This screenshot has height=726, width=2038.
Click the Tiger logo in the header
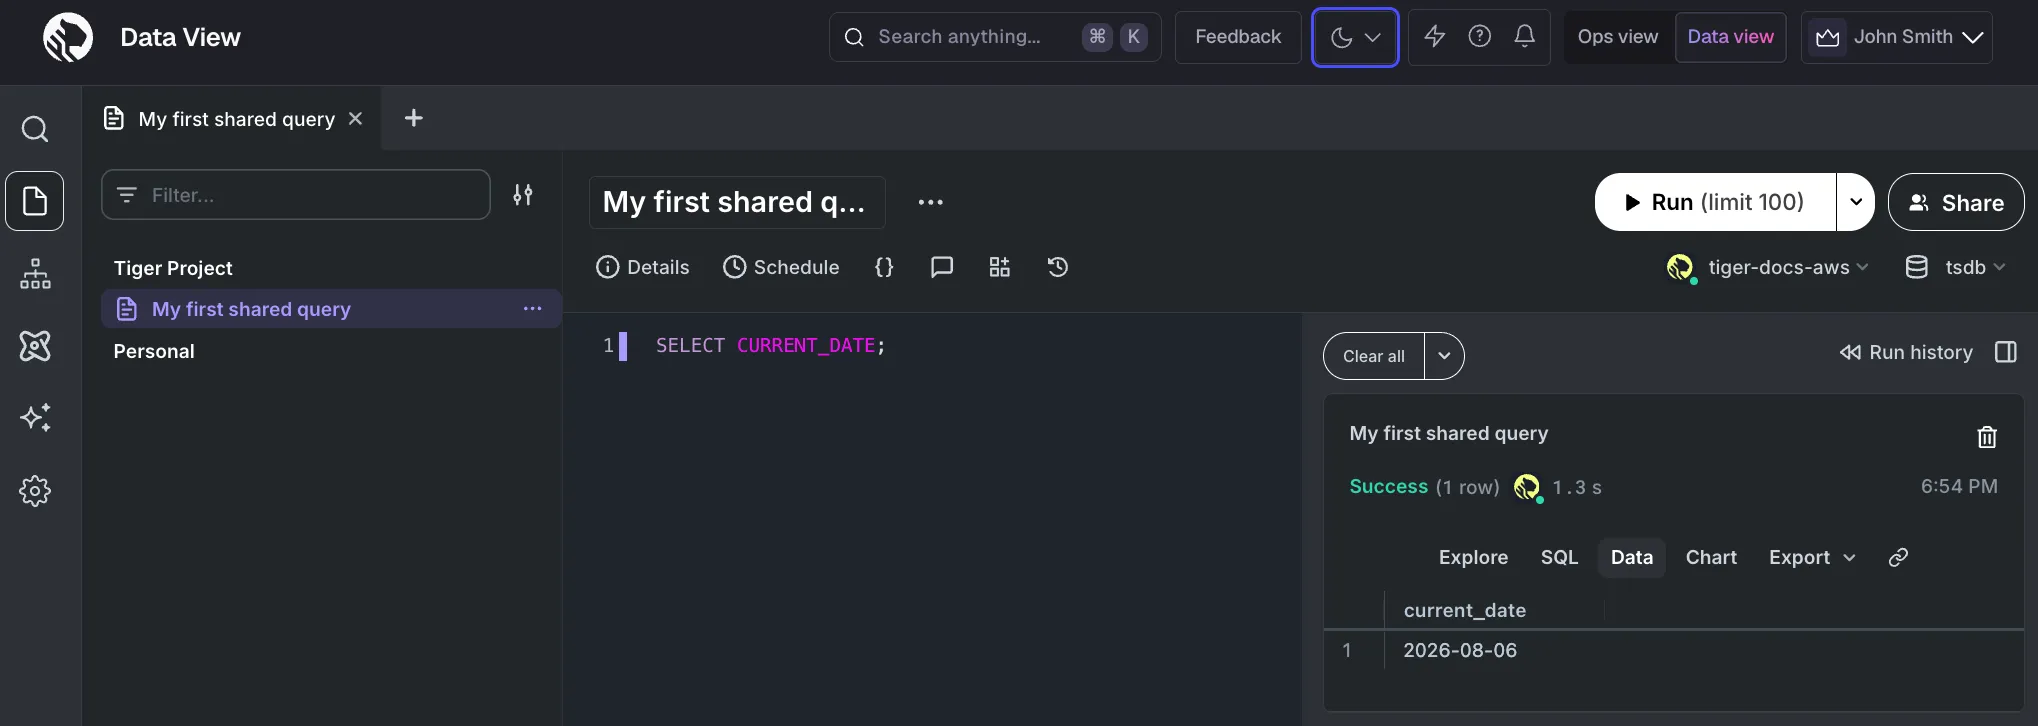click(68, 38)
